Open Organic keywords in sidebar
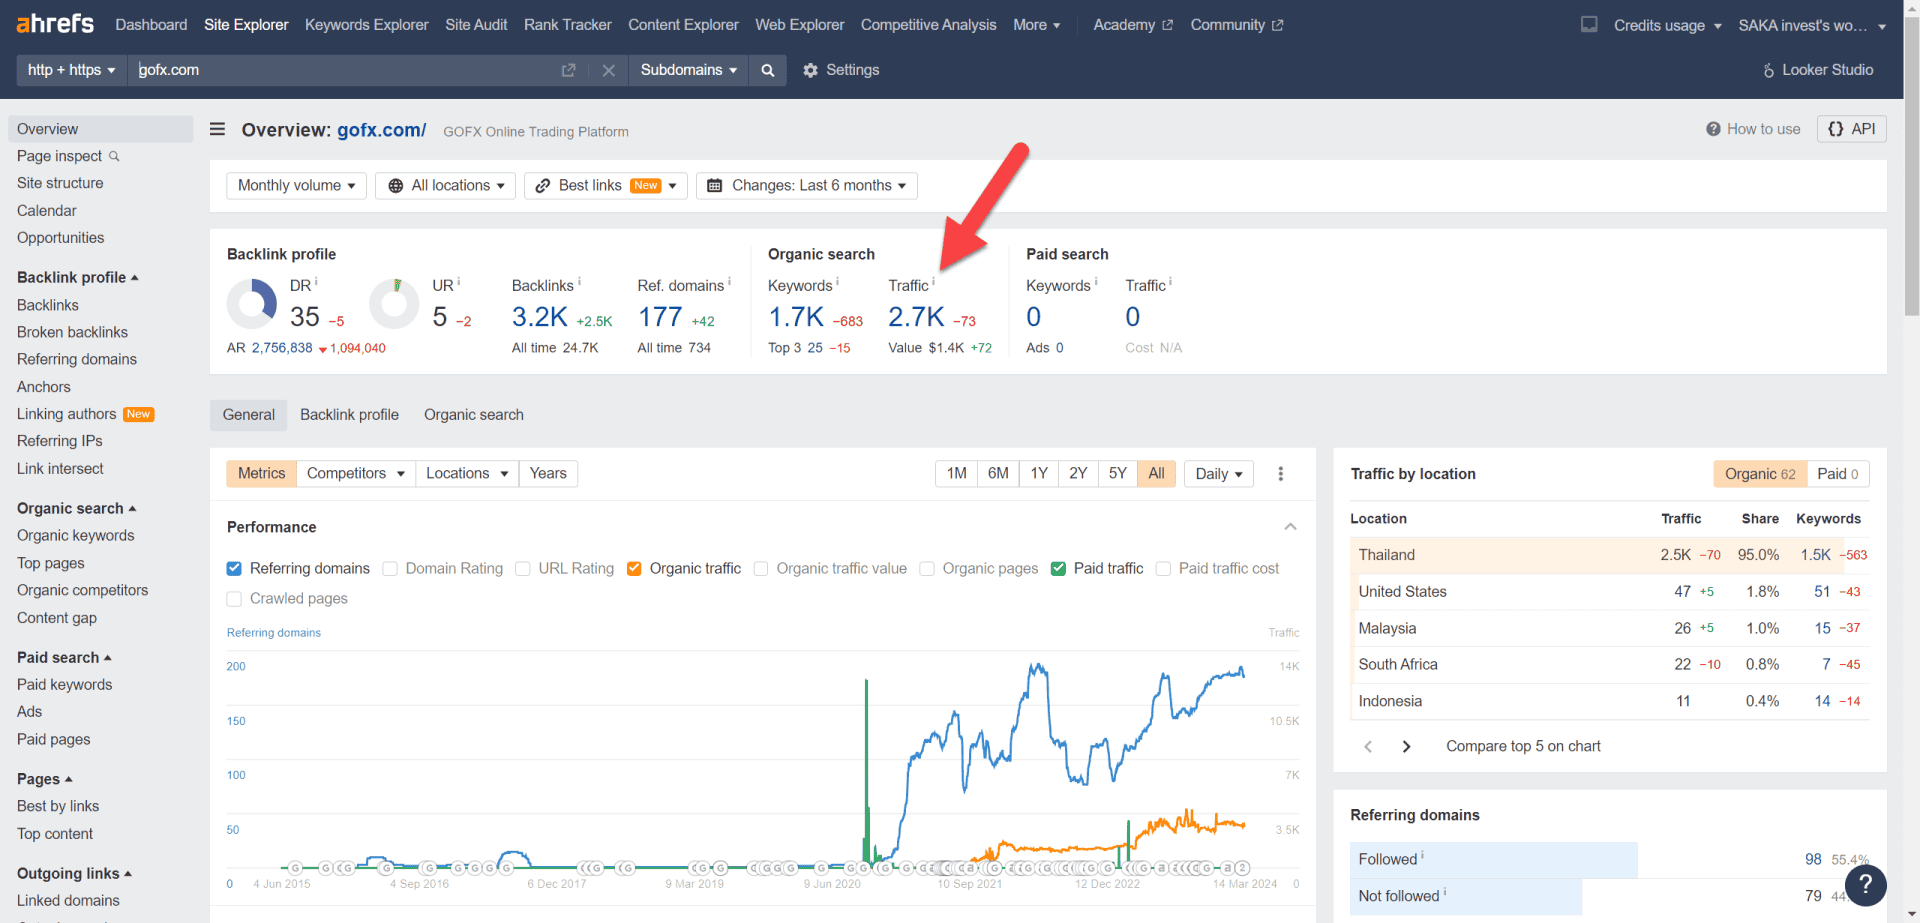 click(75, 536)
